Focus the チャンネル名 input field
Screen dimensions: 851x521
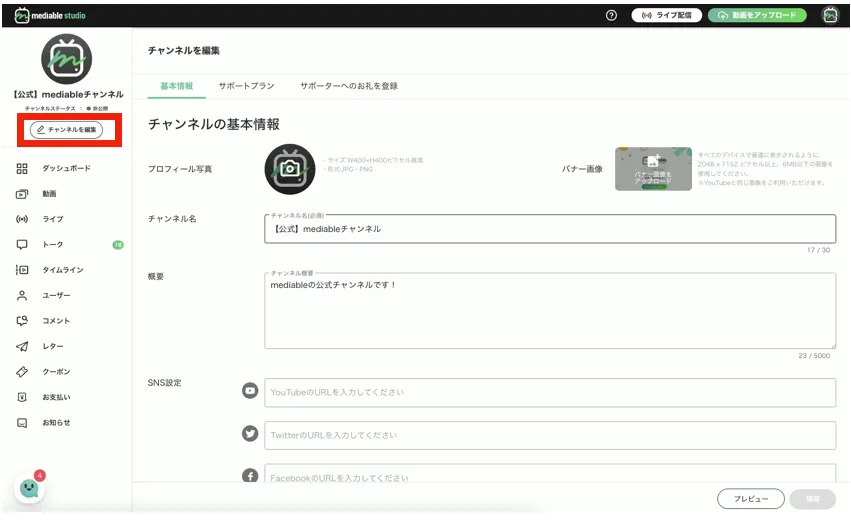point(550,229)
